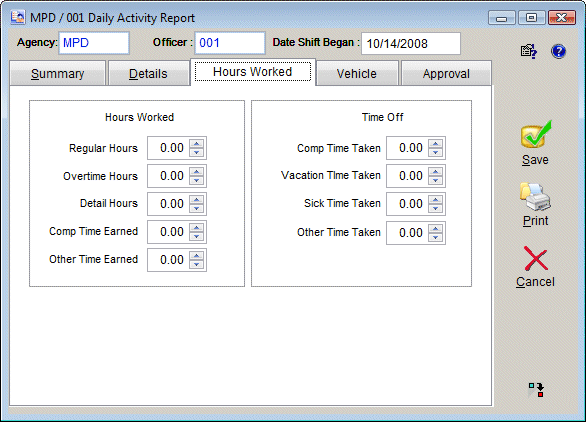Click the red X Cancel icon
The image size is (586, 422).
(x=536, y=259)
